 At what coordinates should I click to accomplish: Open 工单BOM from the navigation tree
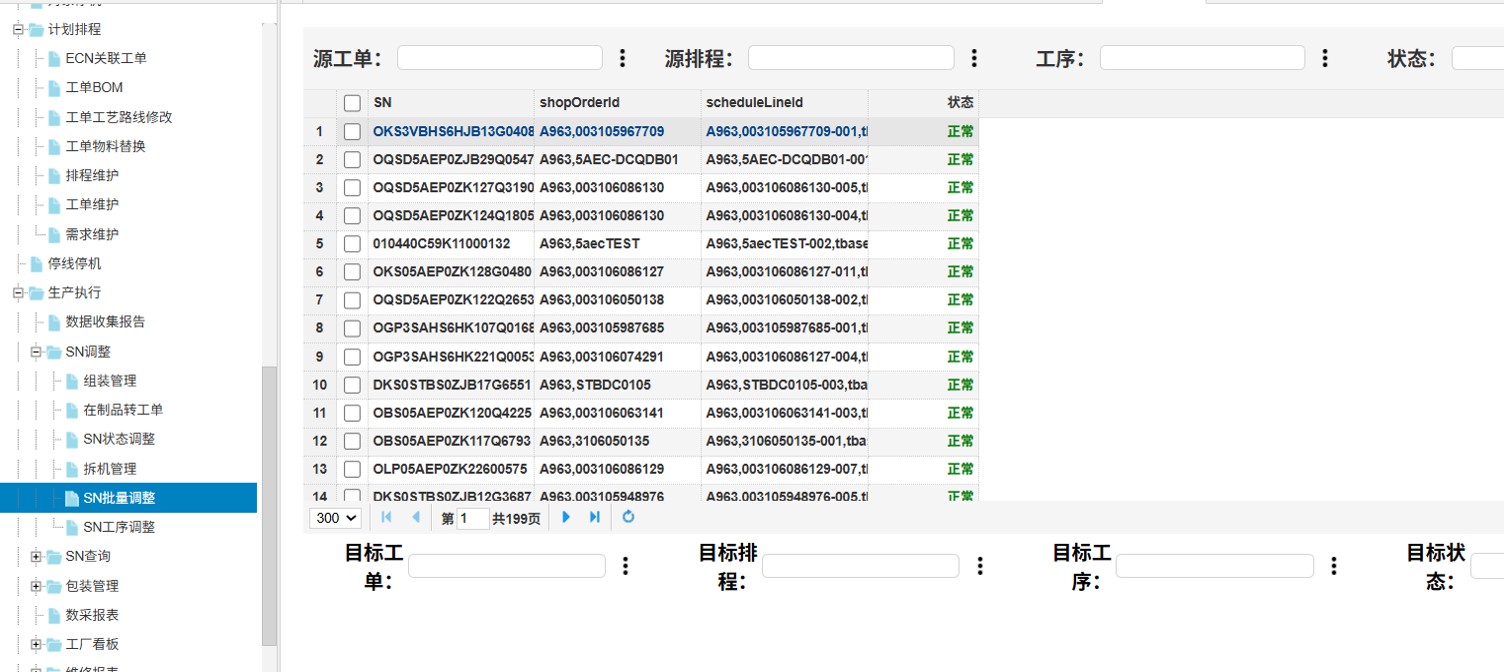[94, 88]
